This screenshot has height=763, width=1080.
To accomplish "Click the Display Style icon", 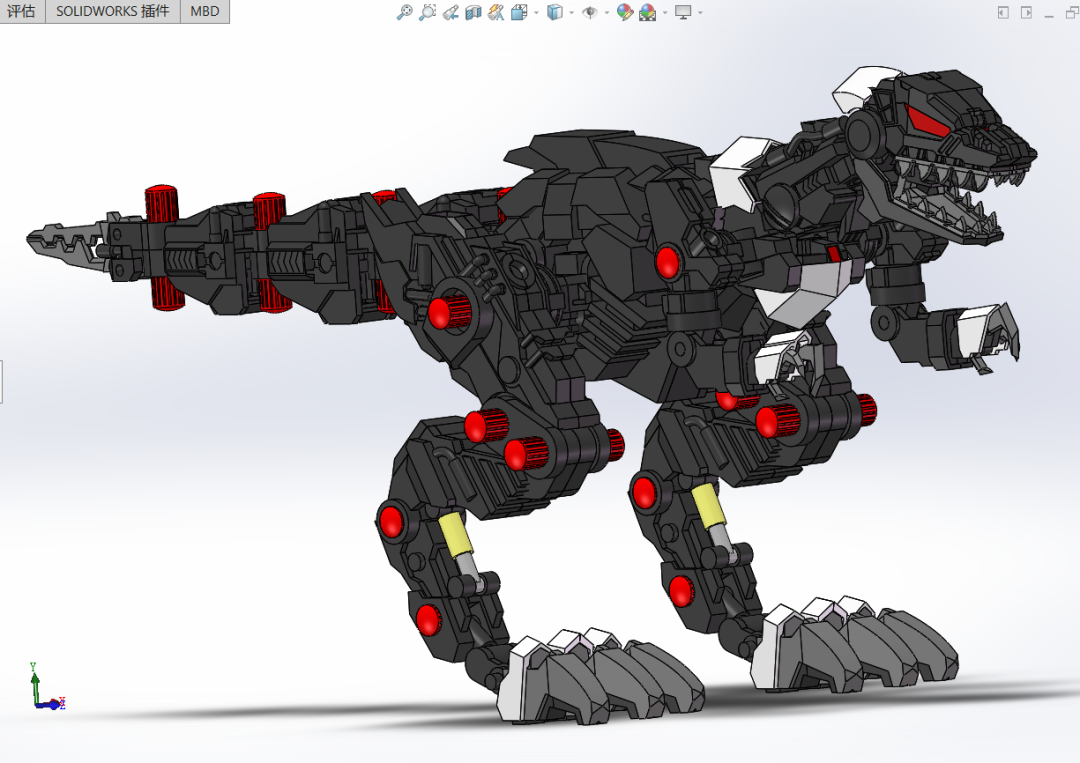I will 554,12.
